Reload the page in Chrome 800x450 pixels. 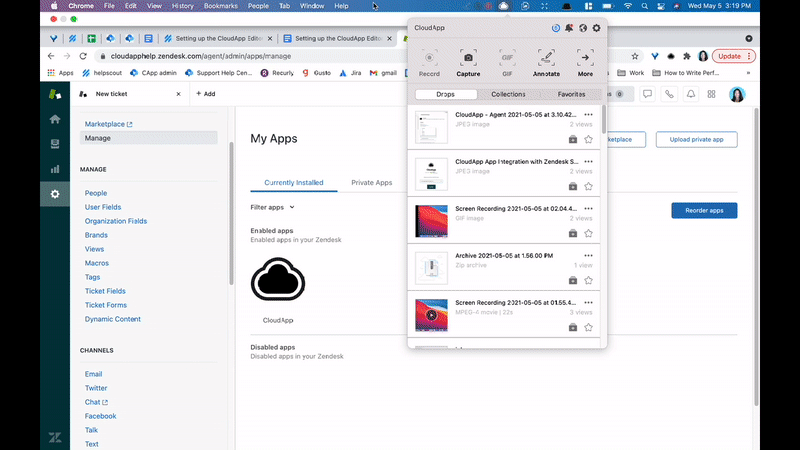coord(83,56)
